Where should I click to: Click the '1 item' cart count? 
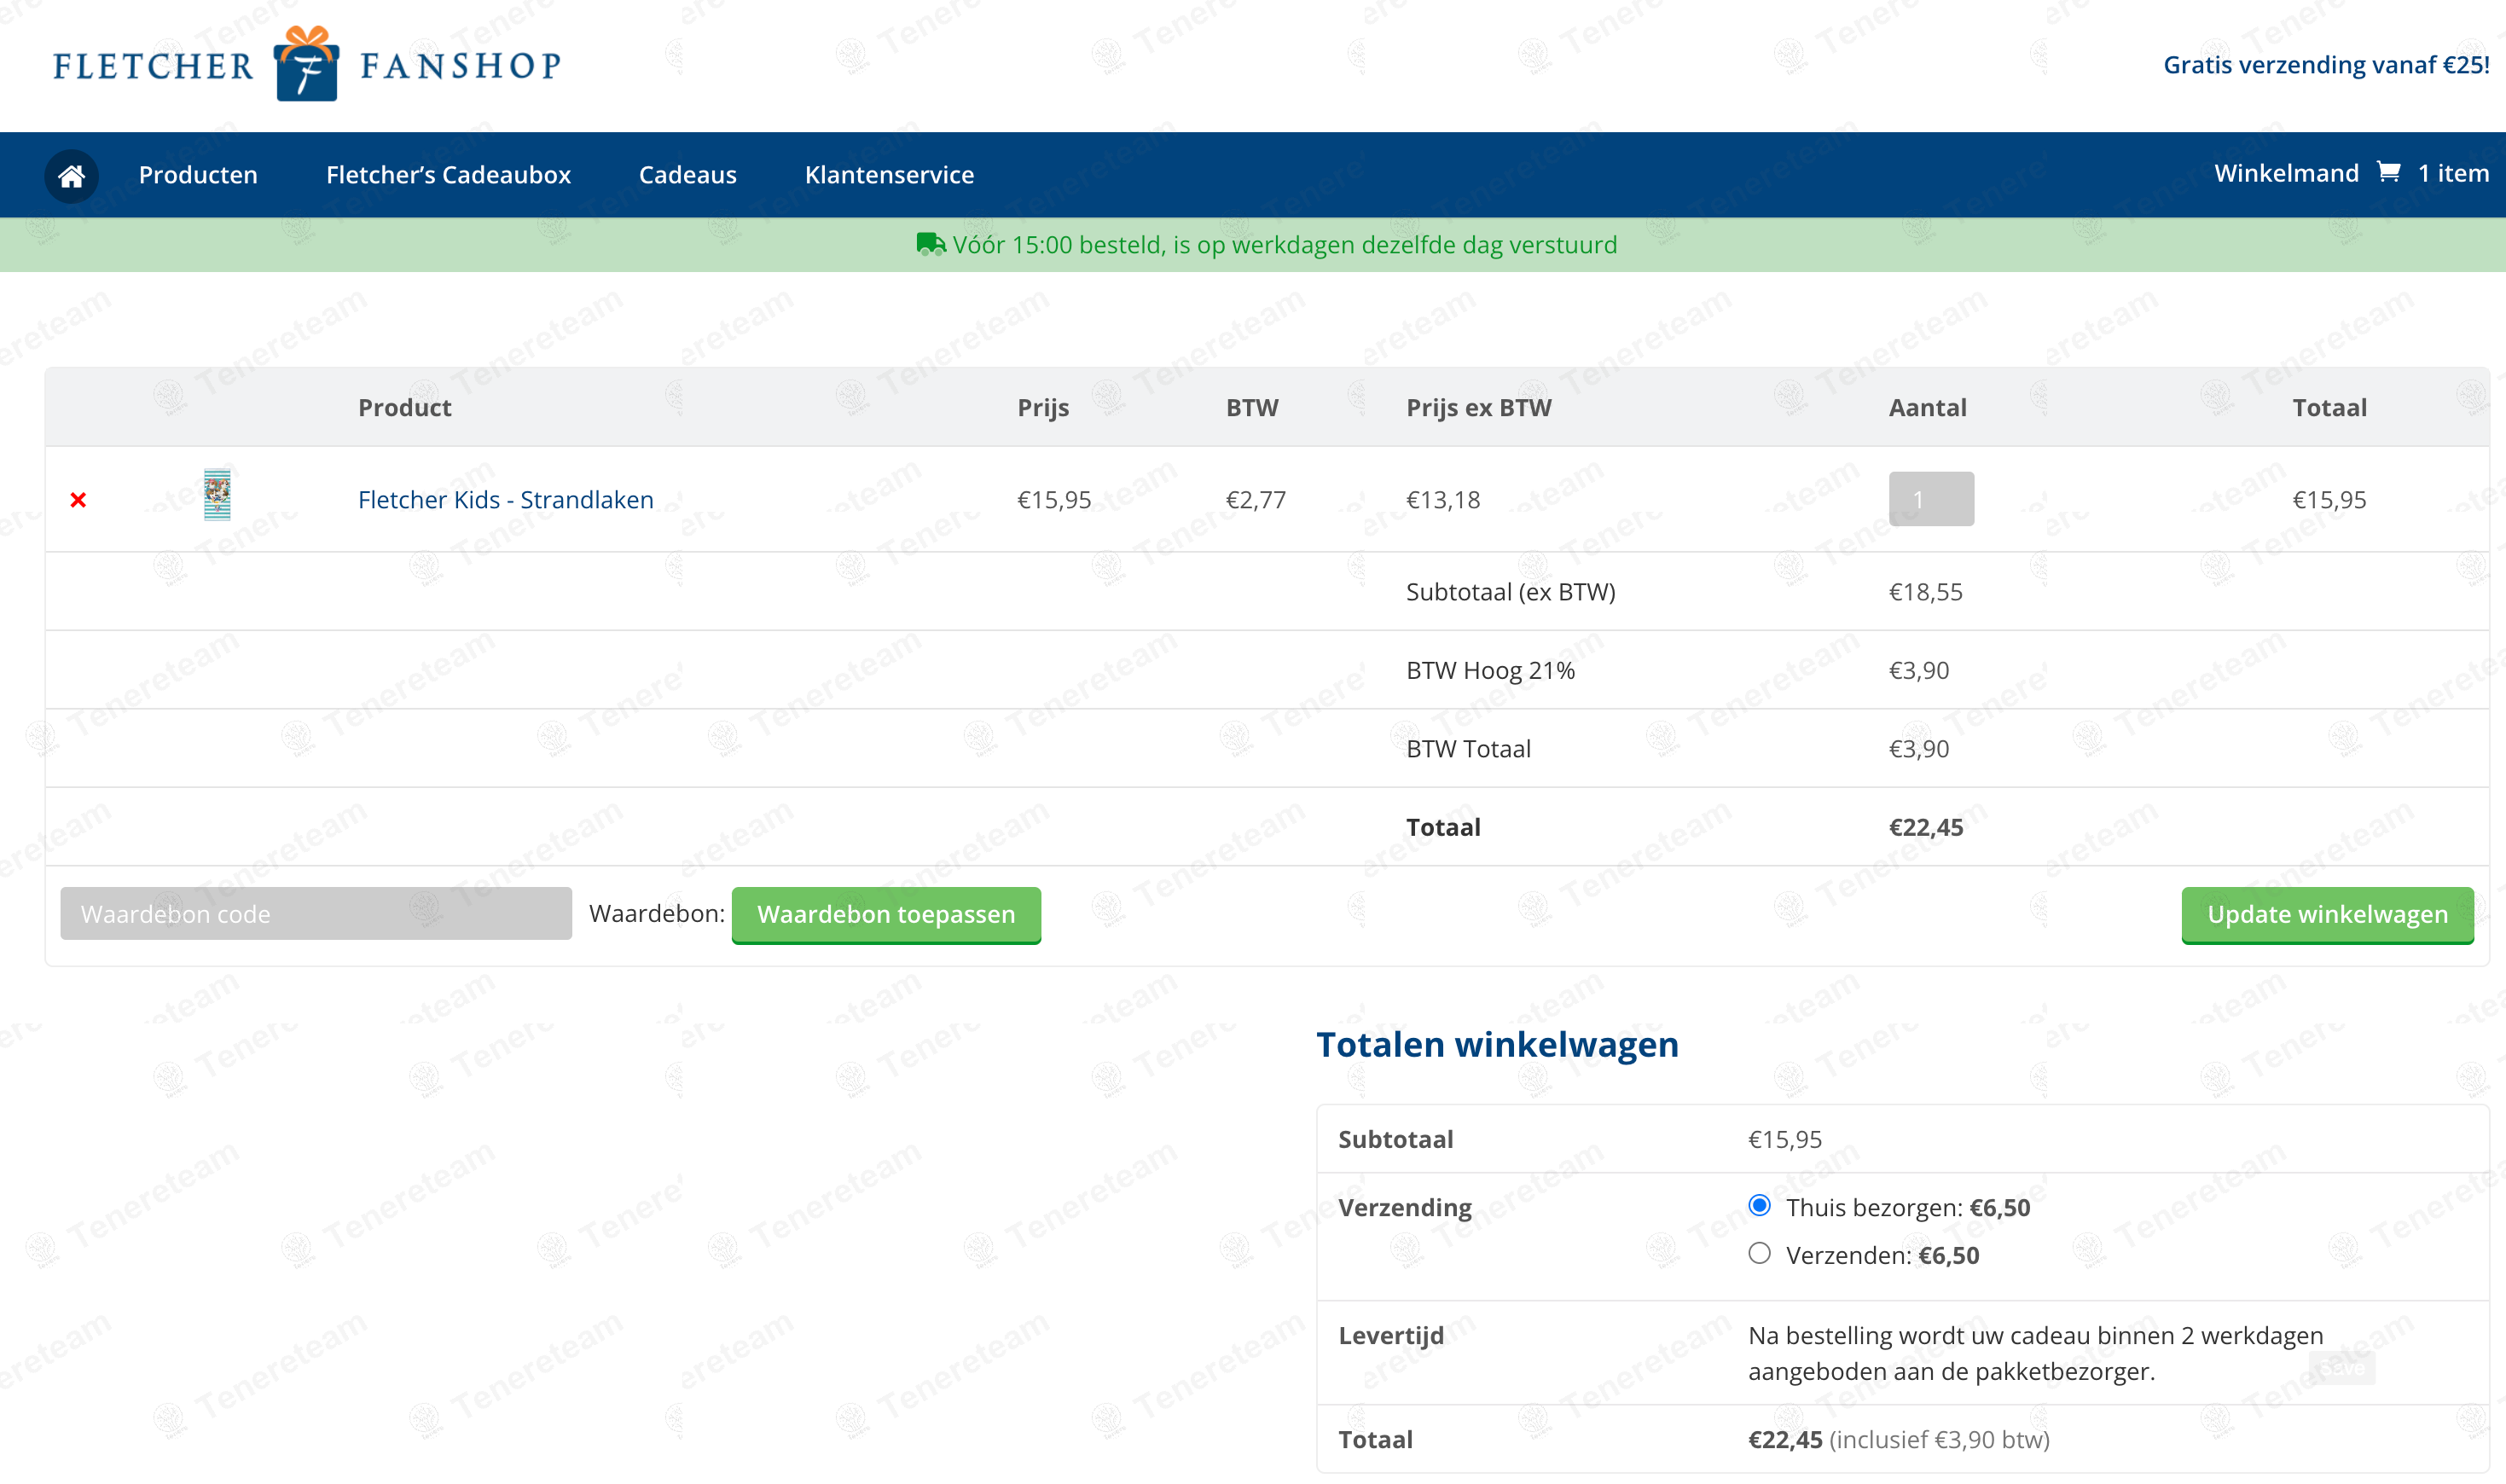(2453, 173)
